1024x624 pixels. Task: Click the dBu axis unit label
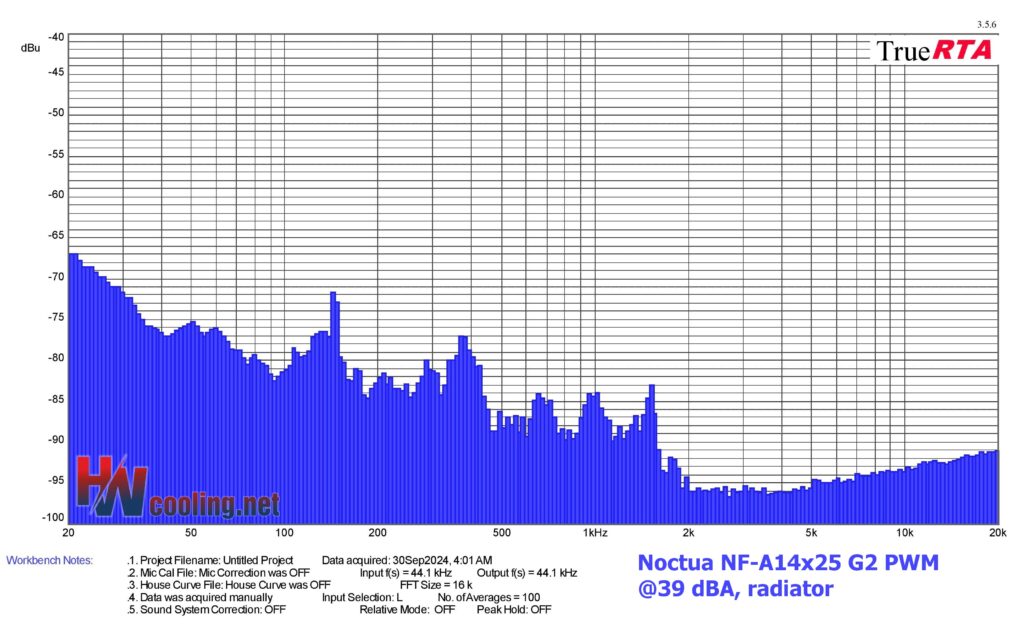coord(30,47)
